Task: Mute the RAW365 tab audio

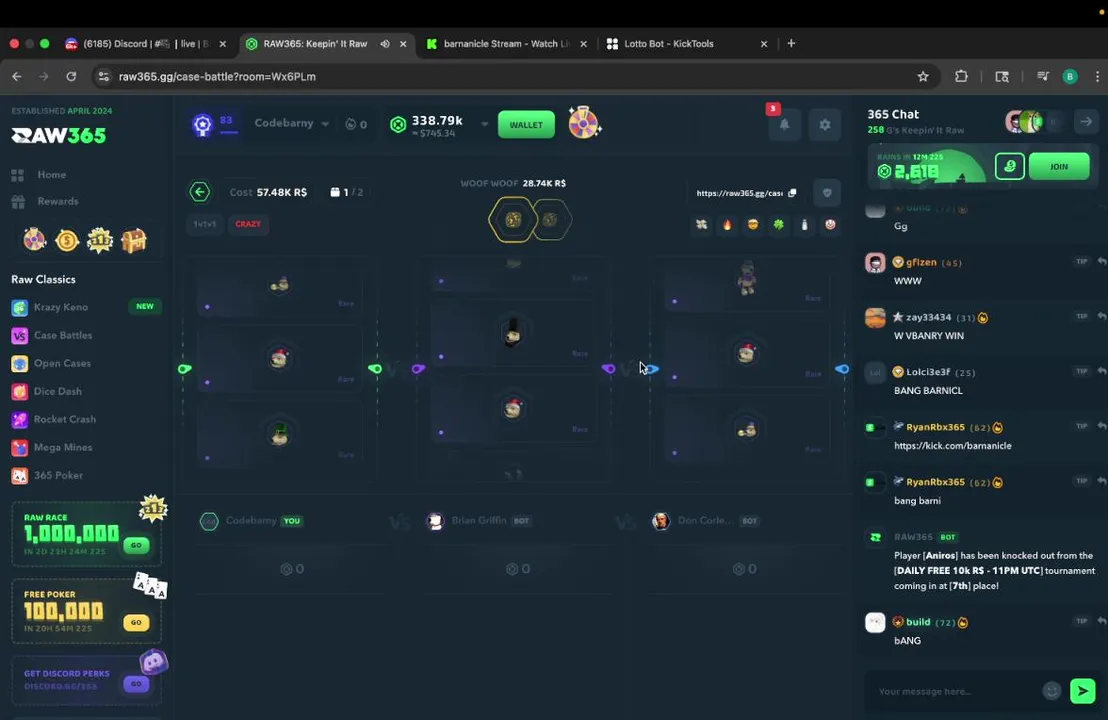Action: [x=385, y=44]
